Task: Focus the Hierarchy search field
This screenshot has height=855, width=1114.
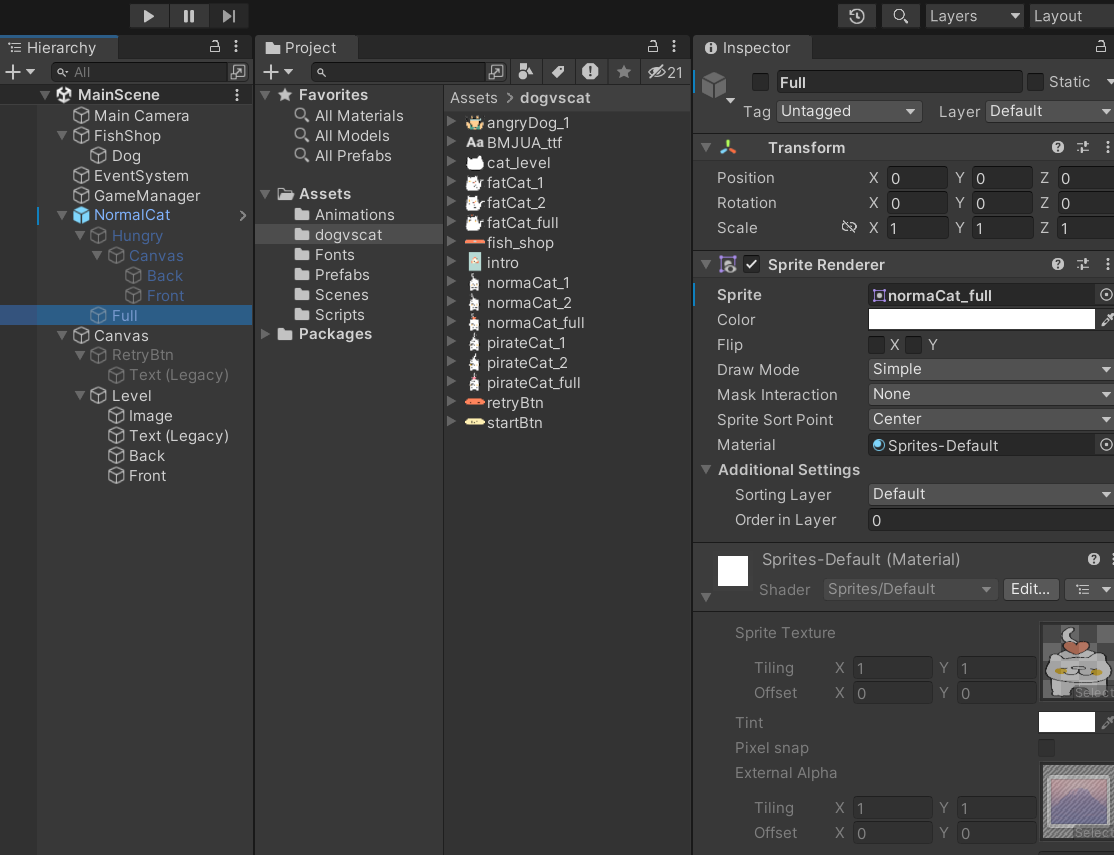Action: click(139, 72)
